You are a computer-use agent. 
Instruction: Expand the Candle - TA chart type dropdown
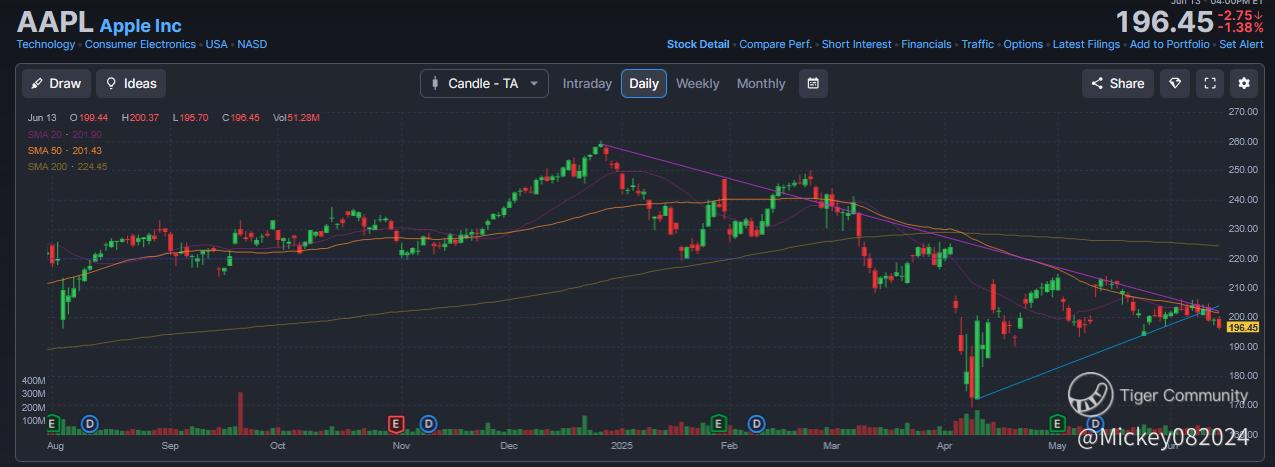point(484,84)
